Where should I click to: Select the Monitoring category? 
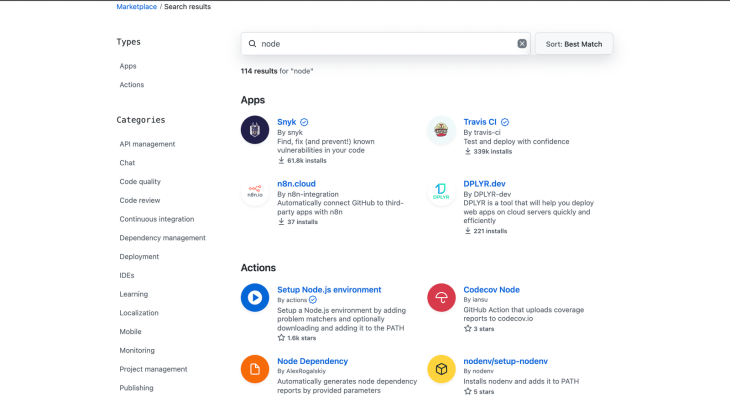coord(137,350)
